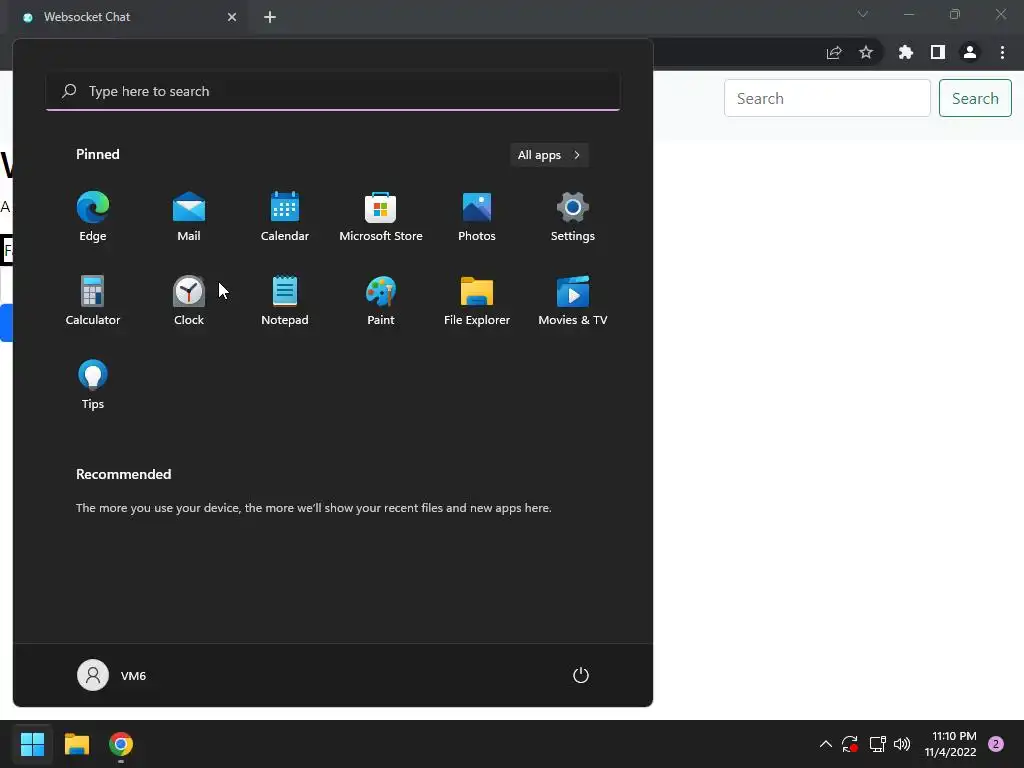1024x768 pixels.
Task: Open network status tray icon
Action: pos(877,744)
